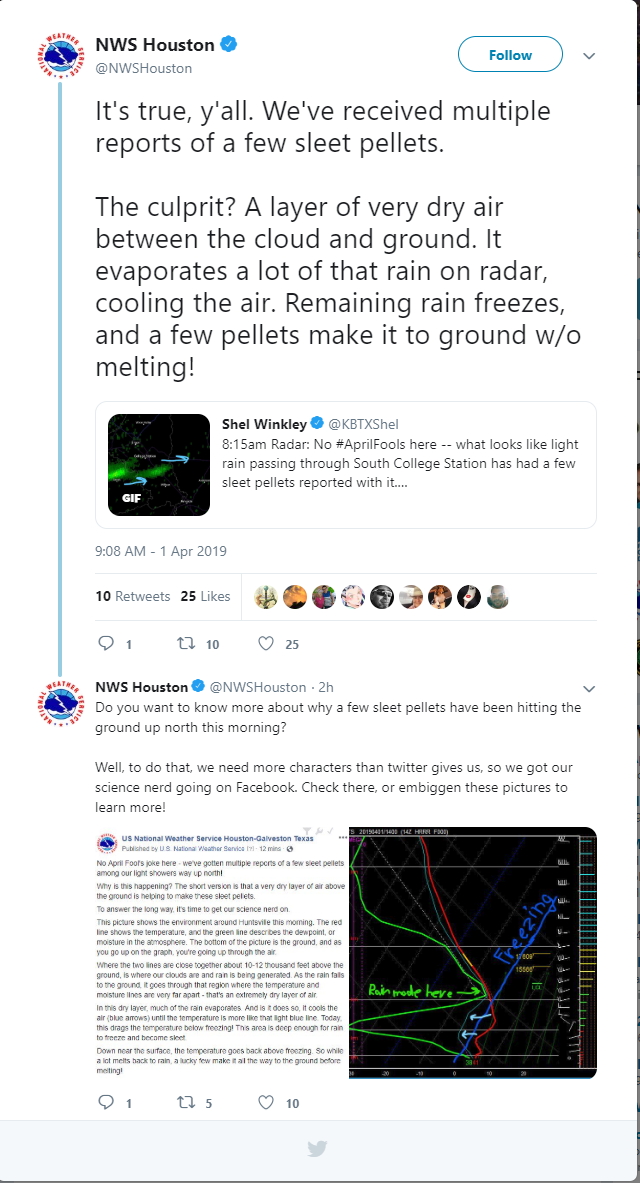Like the second NWS Houston tweet

[x=266, y=1102]
